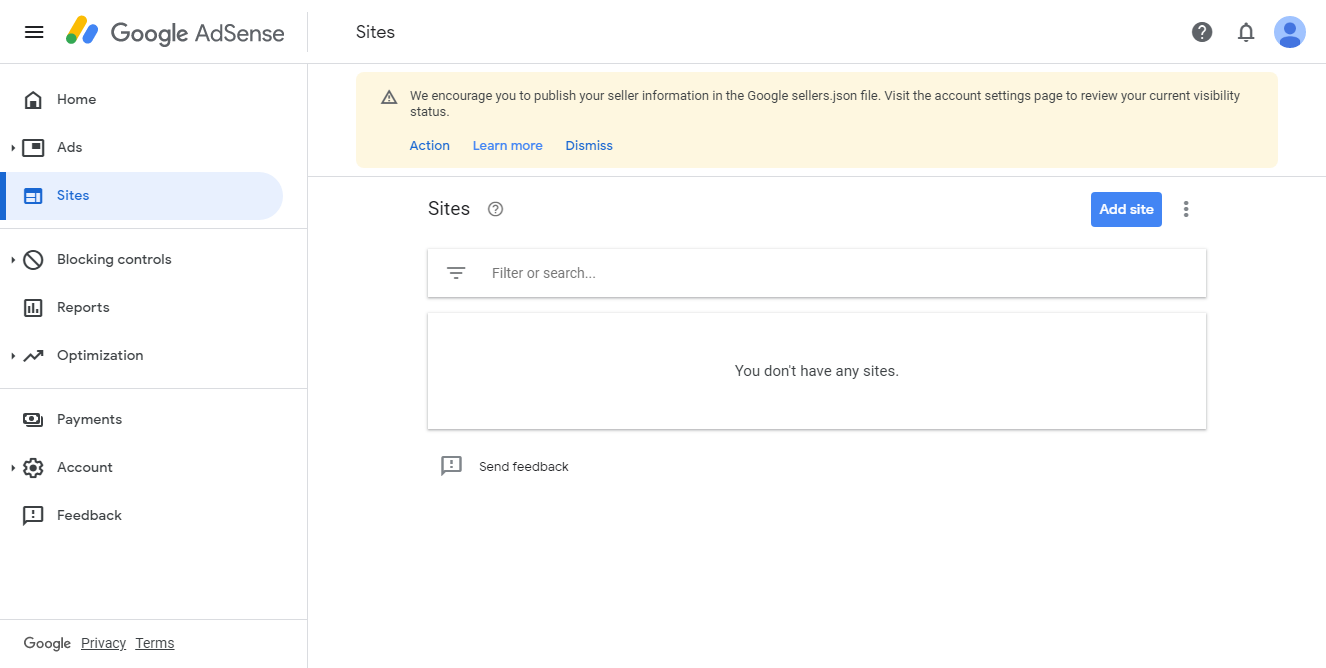
Task: Open Blocking controls via its icon
Action: point(34,259)
